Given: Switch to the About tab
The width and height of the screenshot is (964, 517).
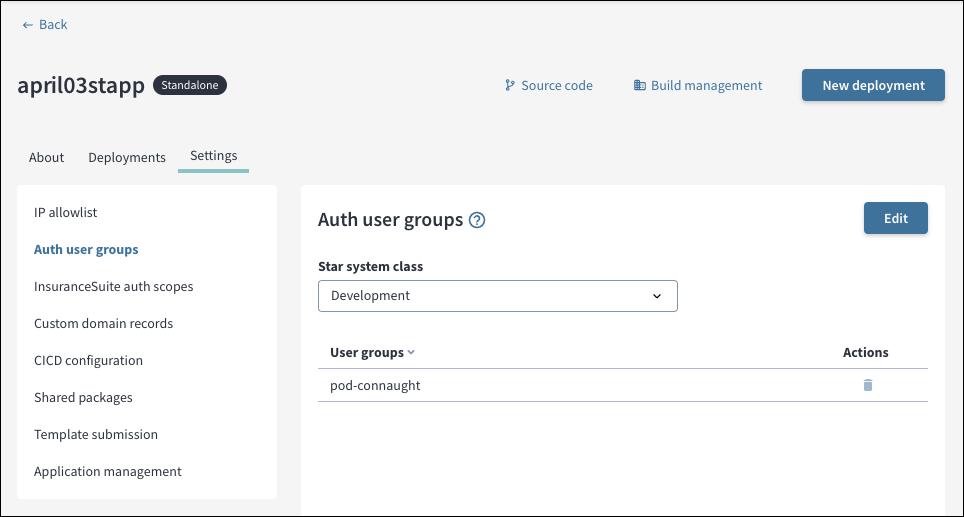Looking at the screenshot, I should [x=46, y=157].
